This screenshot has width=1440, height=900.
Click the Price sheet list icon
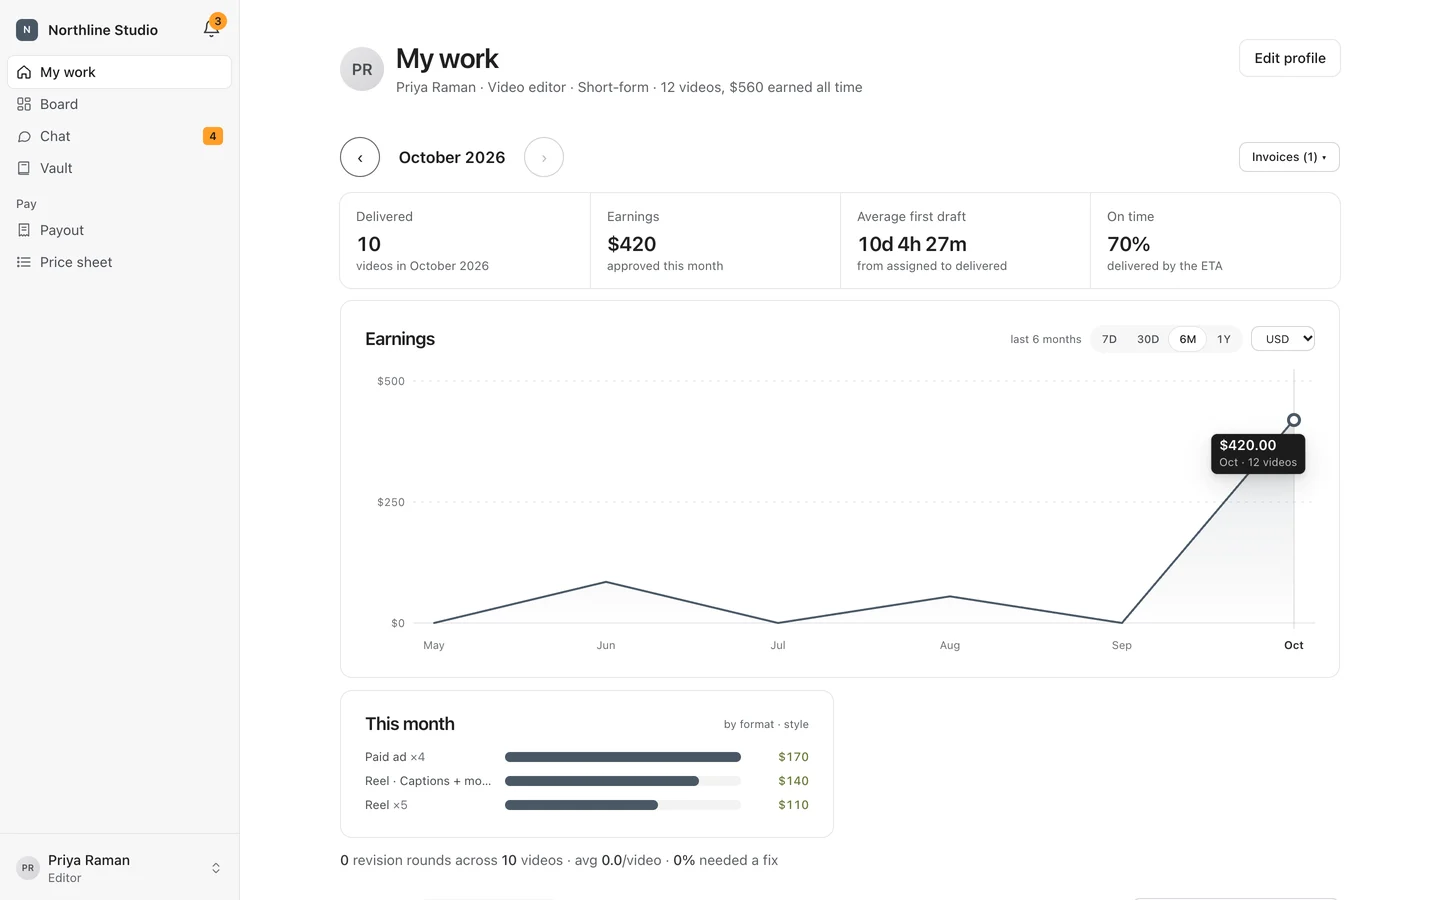coord(24,262)
